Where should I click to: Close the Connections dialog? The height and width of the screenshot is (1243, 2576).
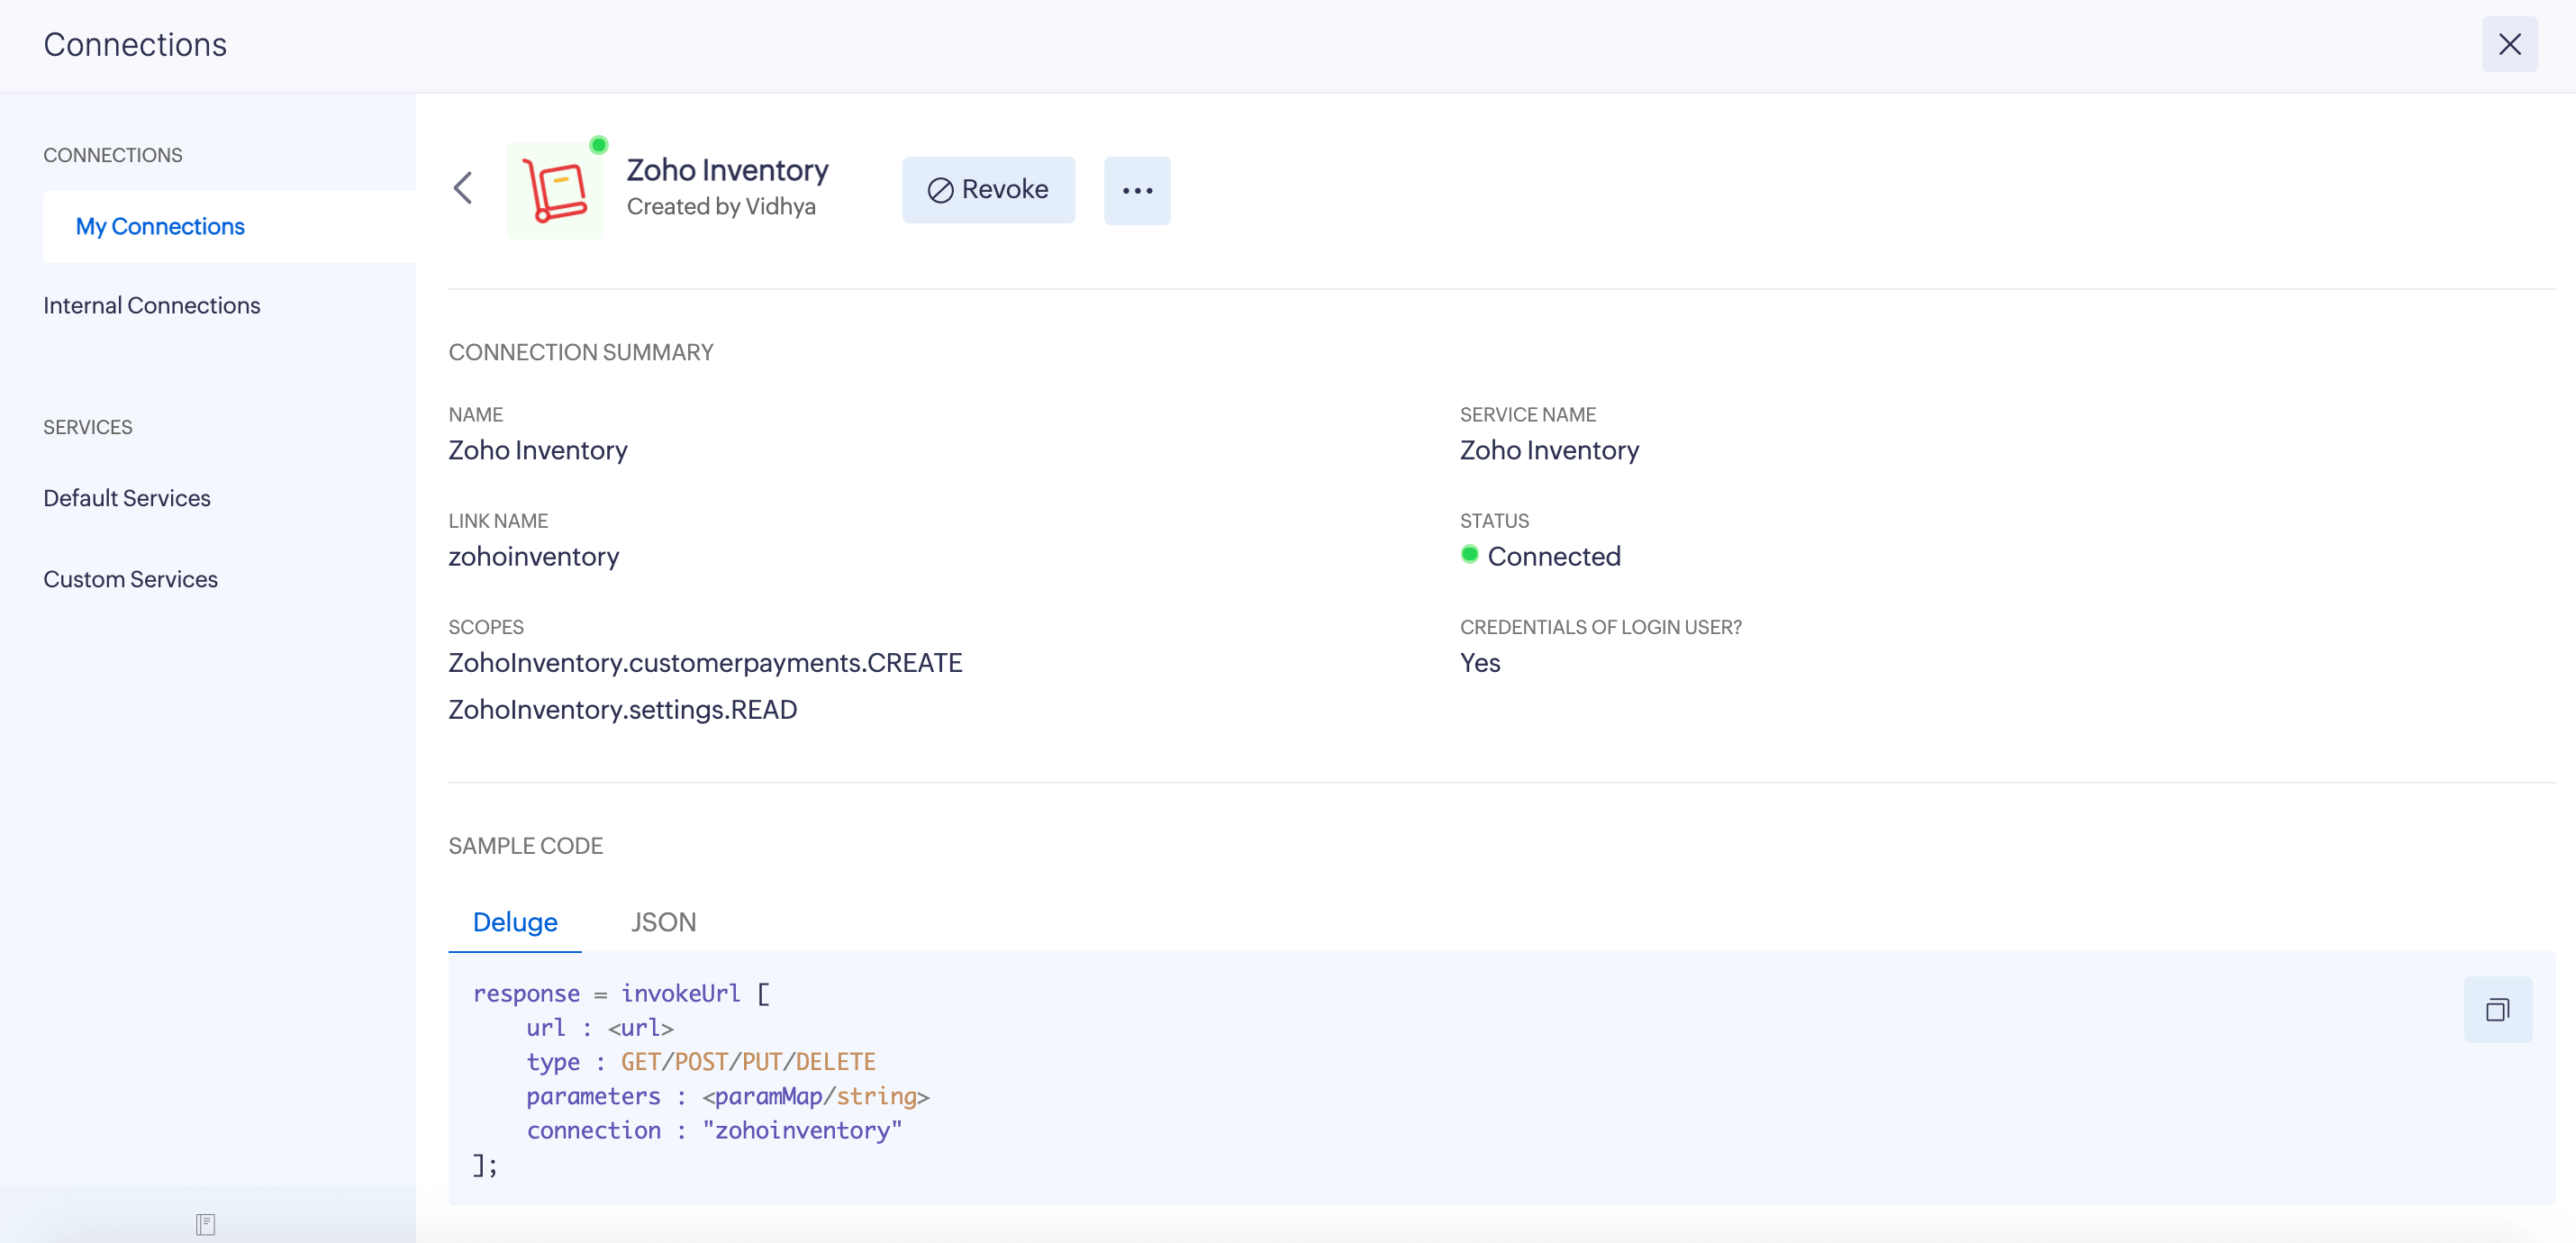click(2509, 44)
